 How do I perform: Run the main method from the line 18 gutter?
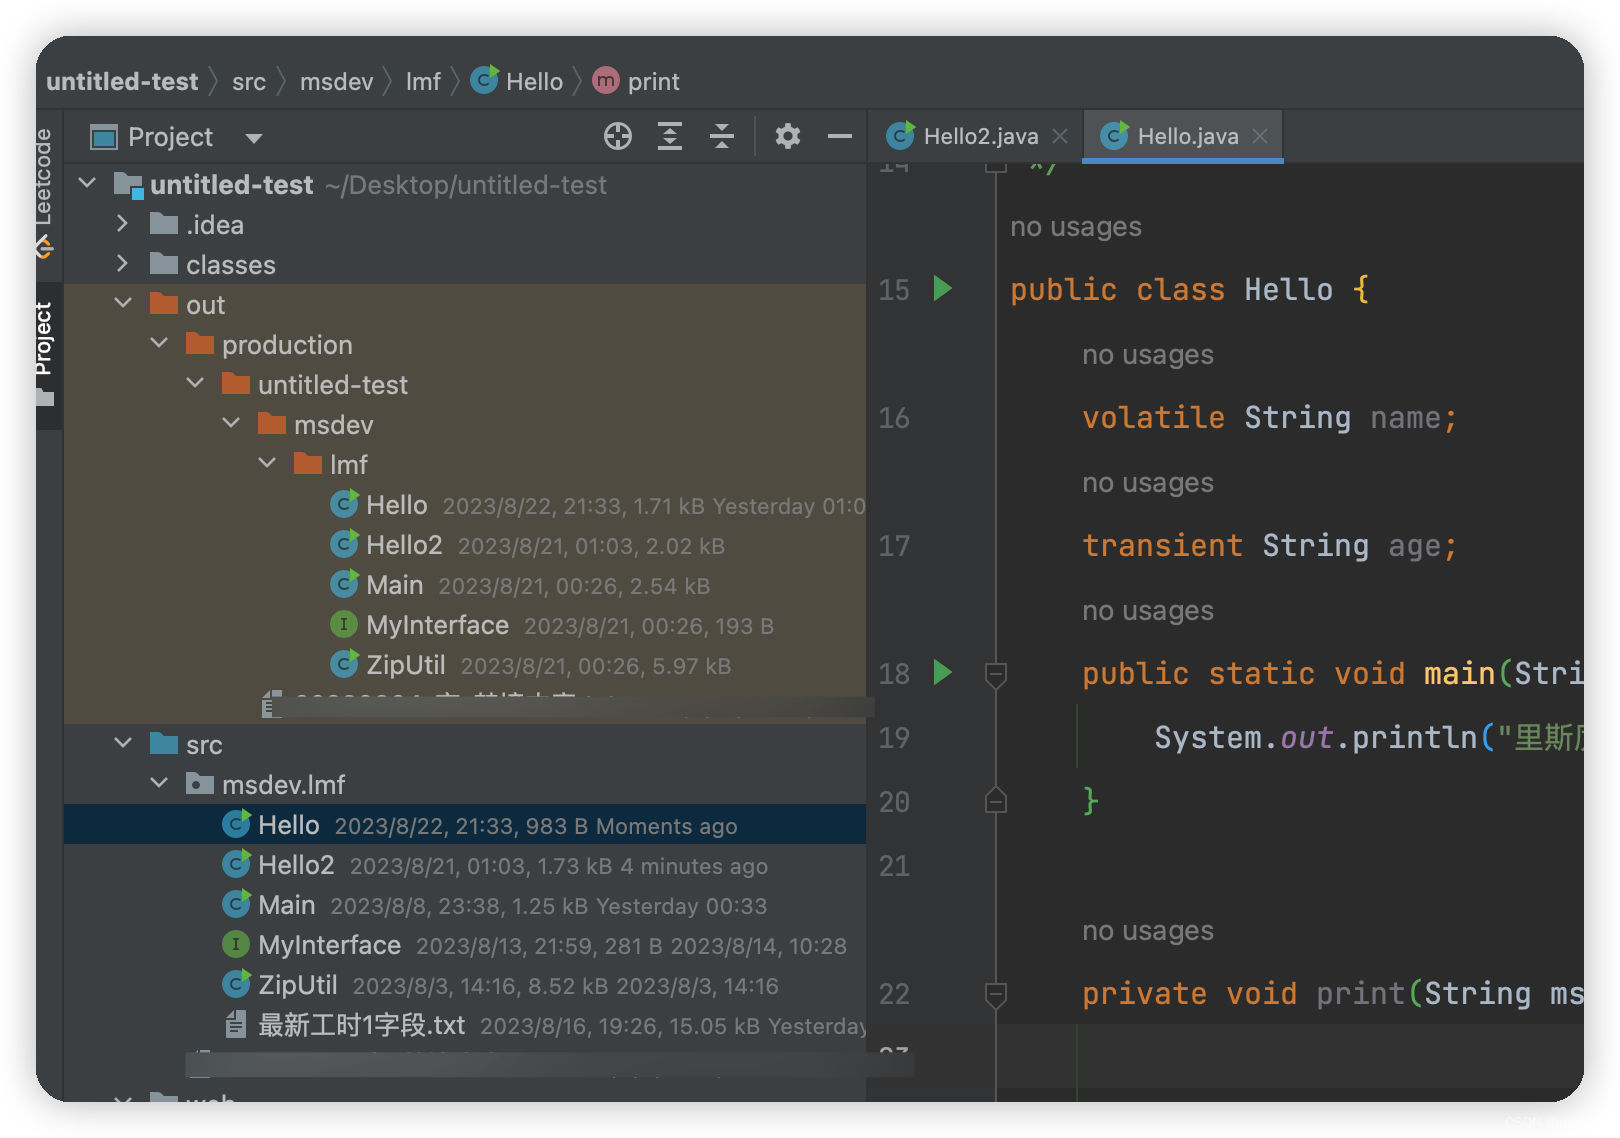[942, 673]
